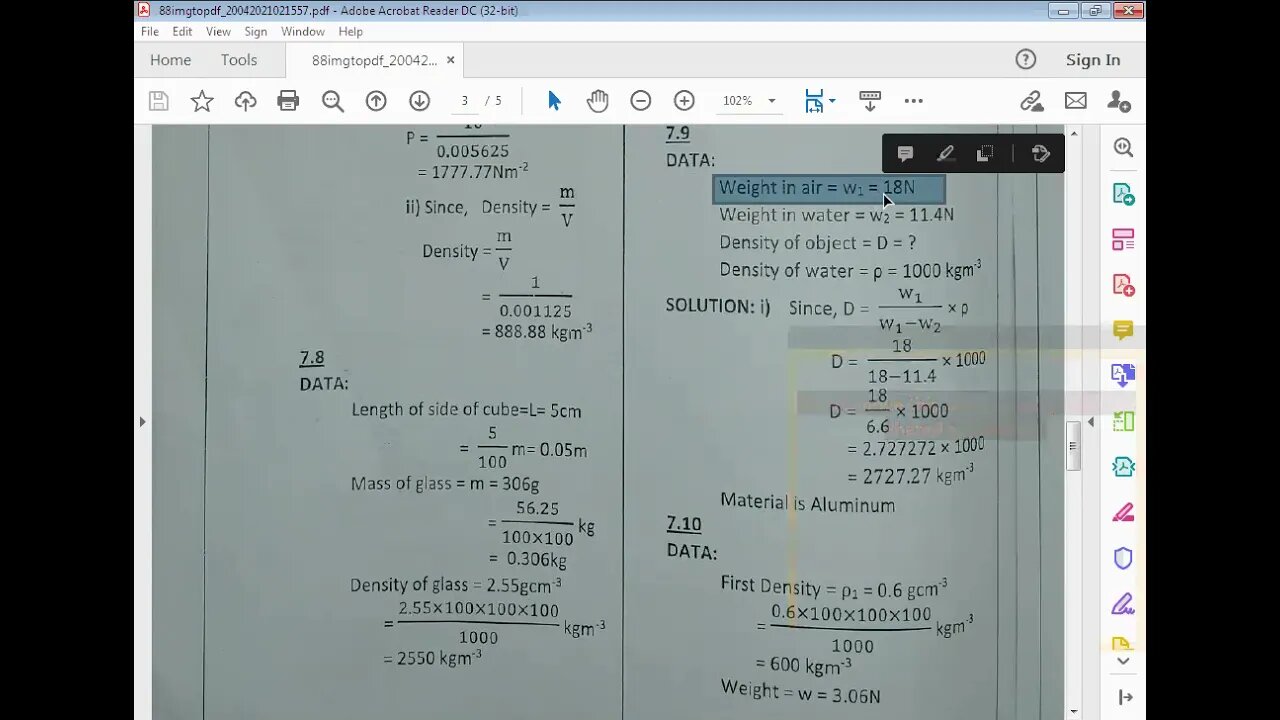Copy selected text from floating toolbar

tap(985, 153)
